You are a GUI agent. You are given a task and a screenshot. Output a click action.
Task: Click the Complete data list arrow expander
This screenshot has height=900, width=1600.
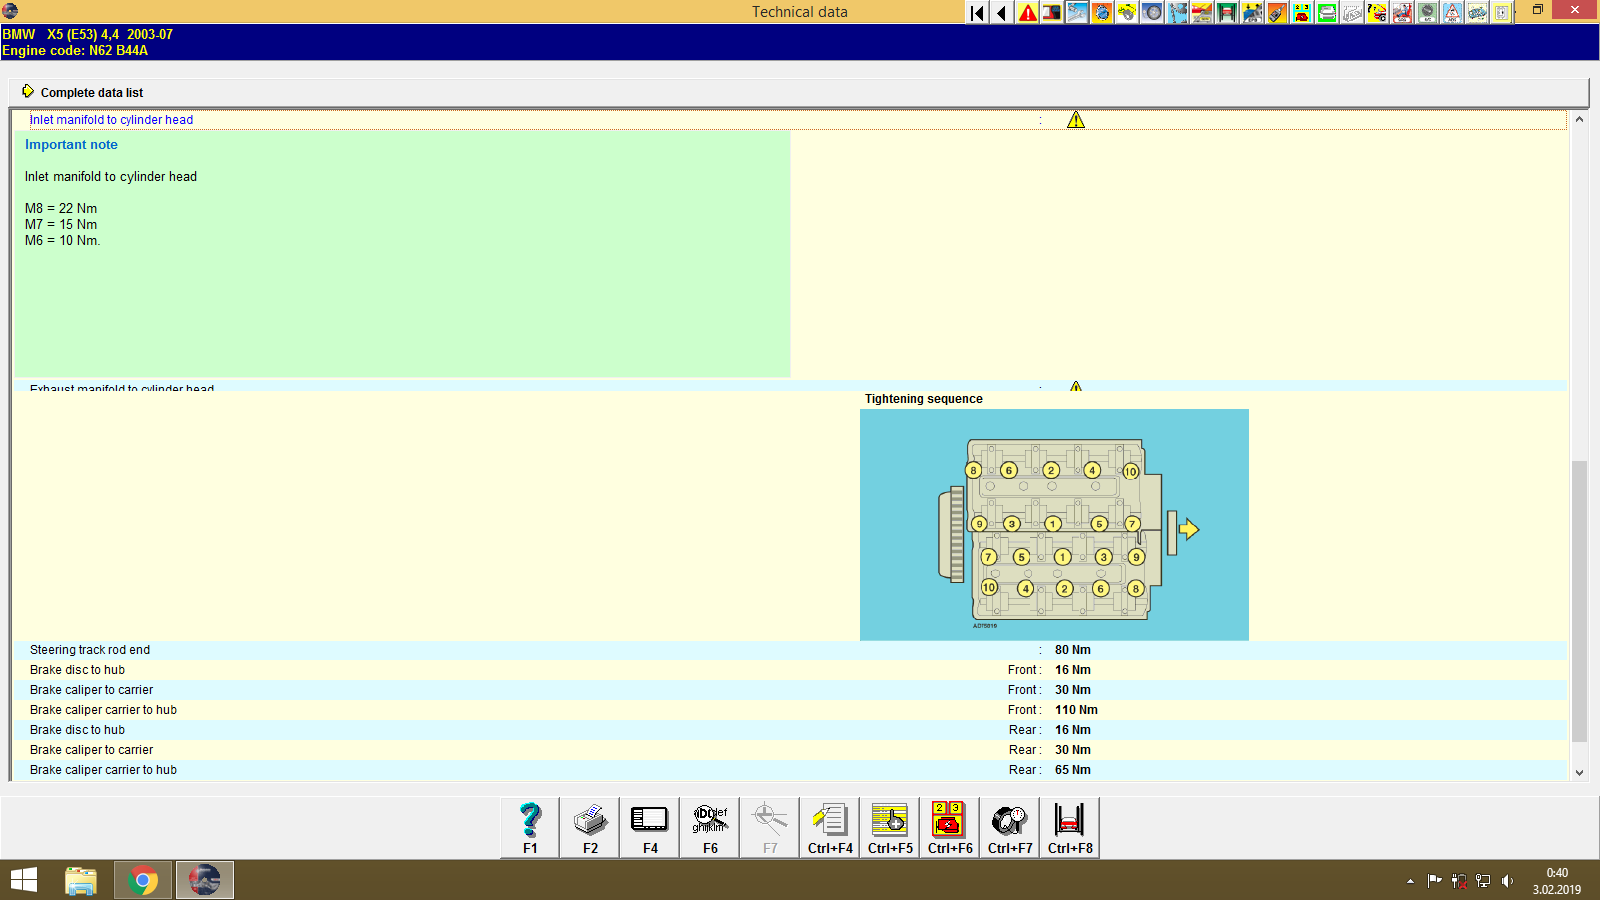pos(28,91)
